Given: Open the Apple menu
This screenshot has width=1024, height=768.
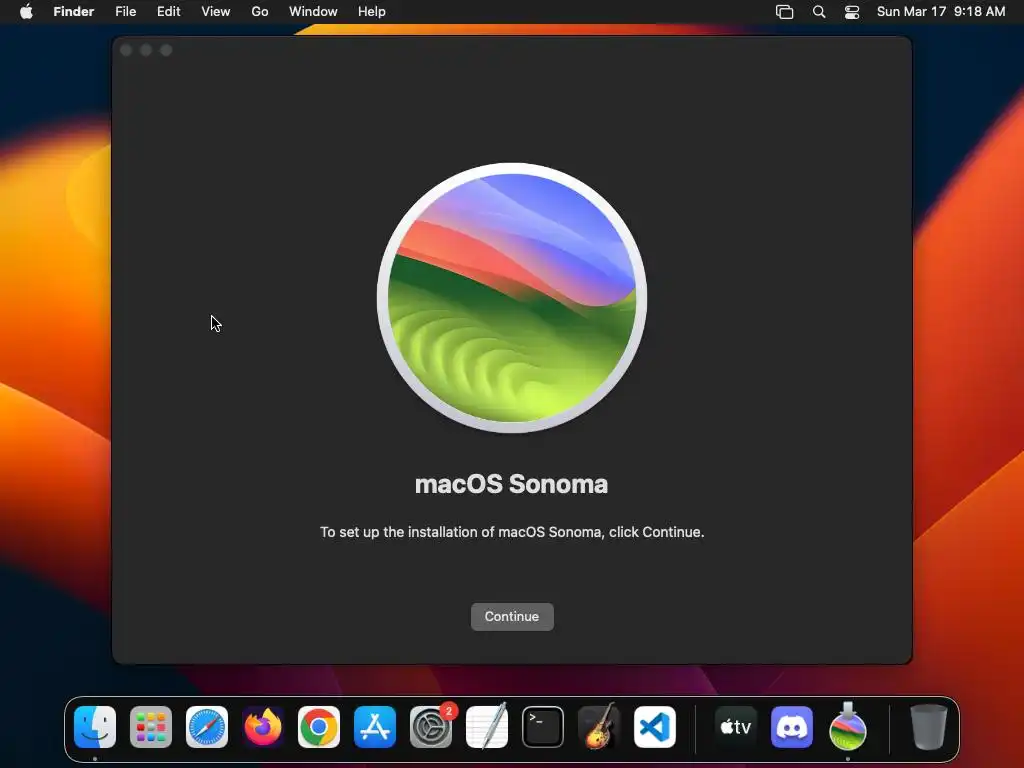Looking at the screenshot, I should click(26, 12).
